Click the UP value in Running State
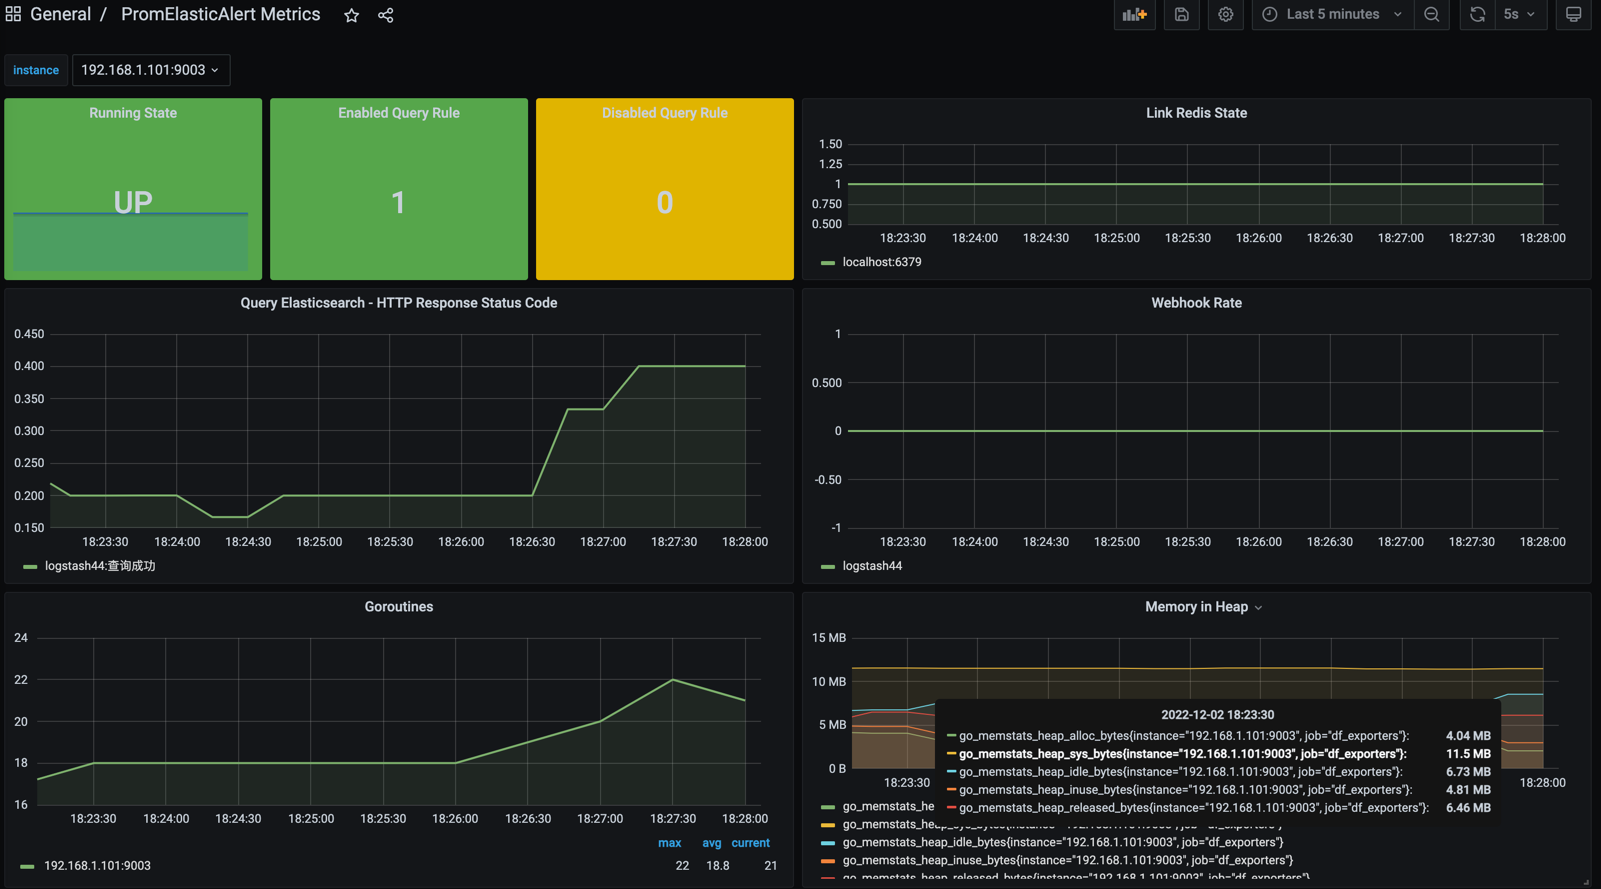Image resolution: width=1601 pixels, height=889 pixels. point(133,202)
